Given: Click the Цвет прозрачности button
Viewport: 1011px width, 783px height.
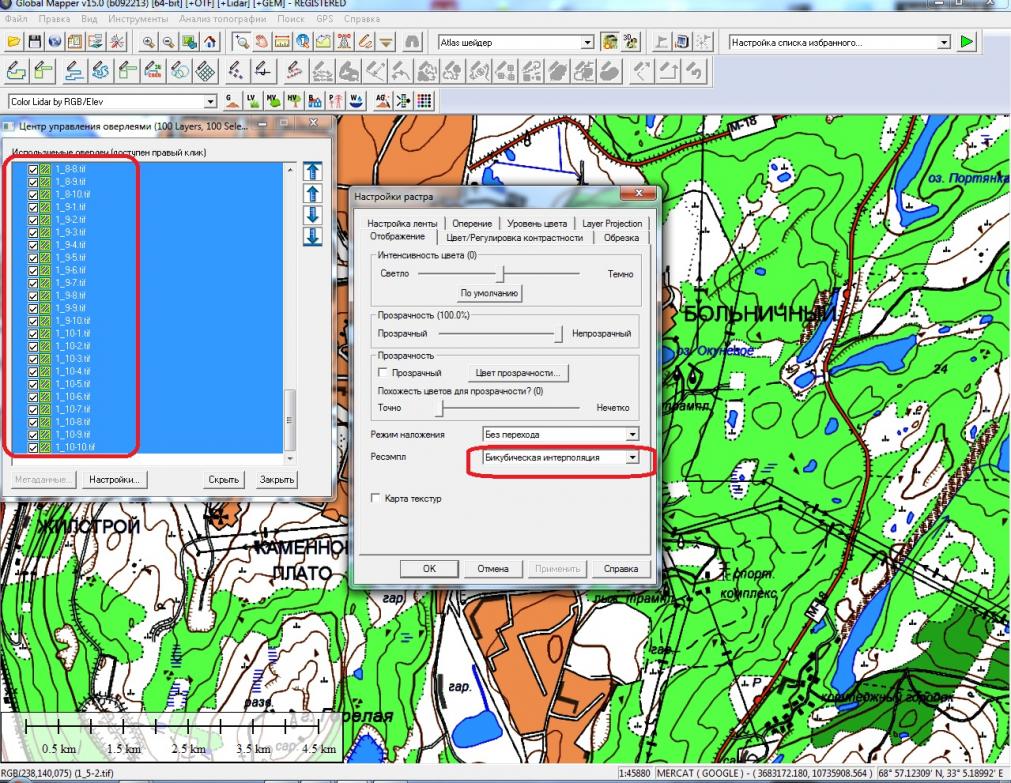Looking at the screenshot, I should [518, 373].
